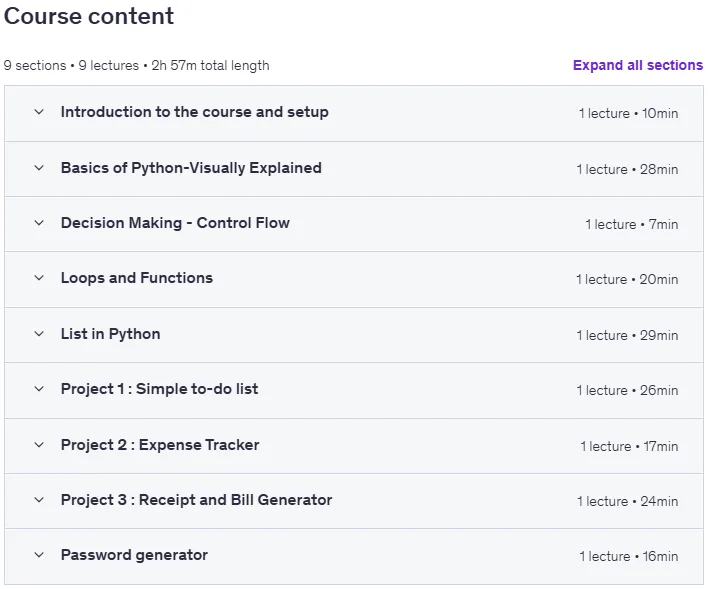Select the Introduction to the course and setup title
The image size is (708, 589).
(195, 112)
